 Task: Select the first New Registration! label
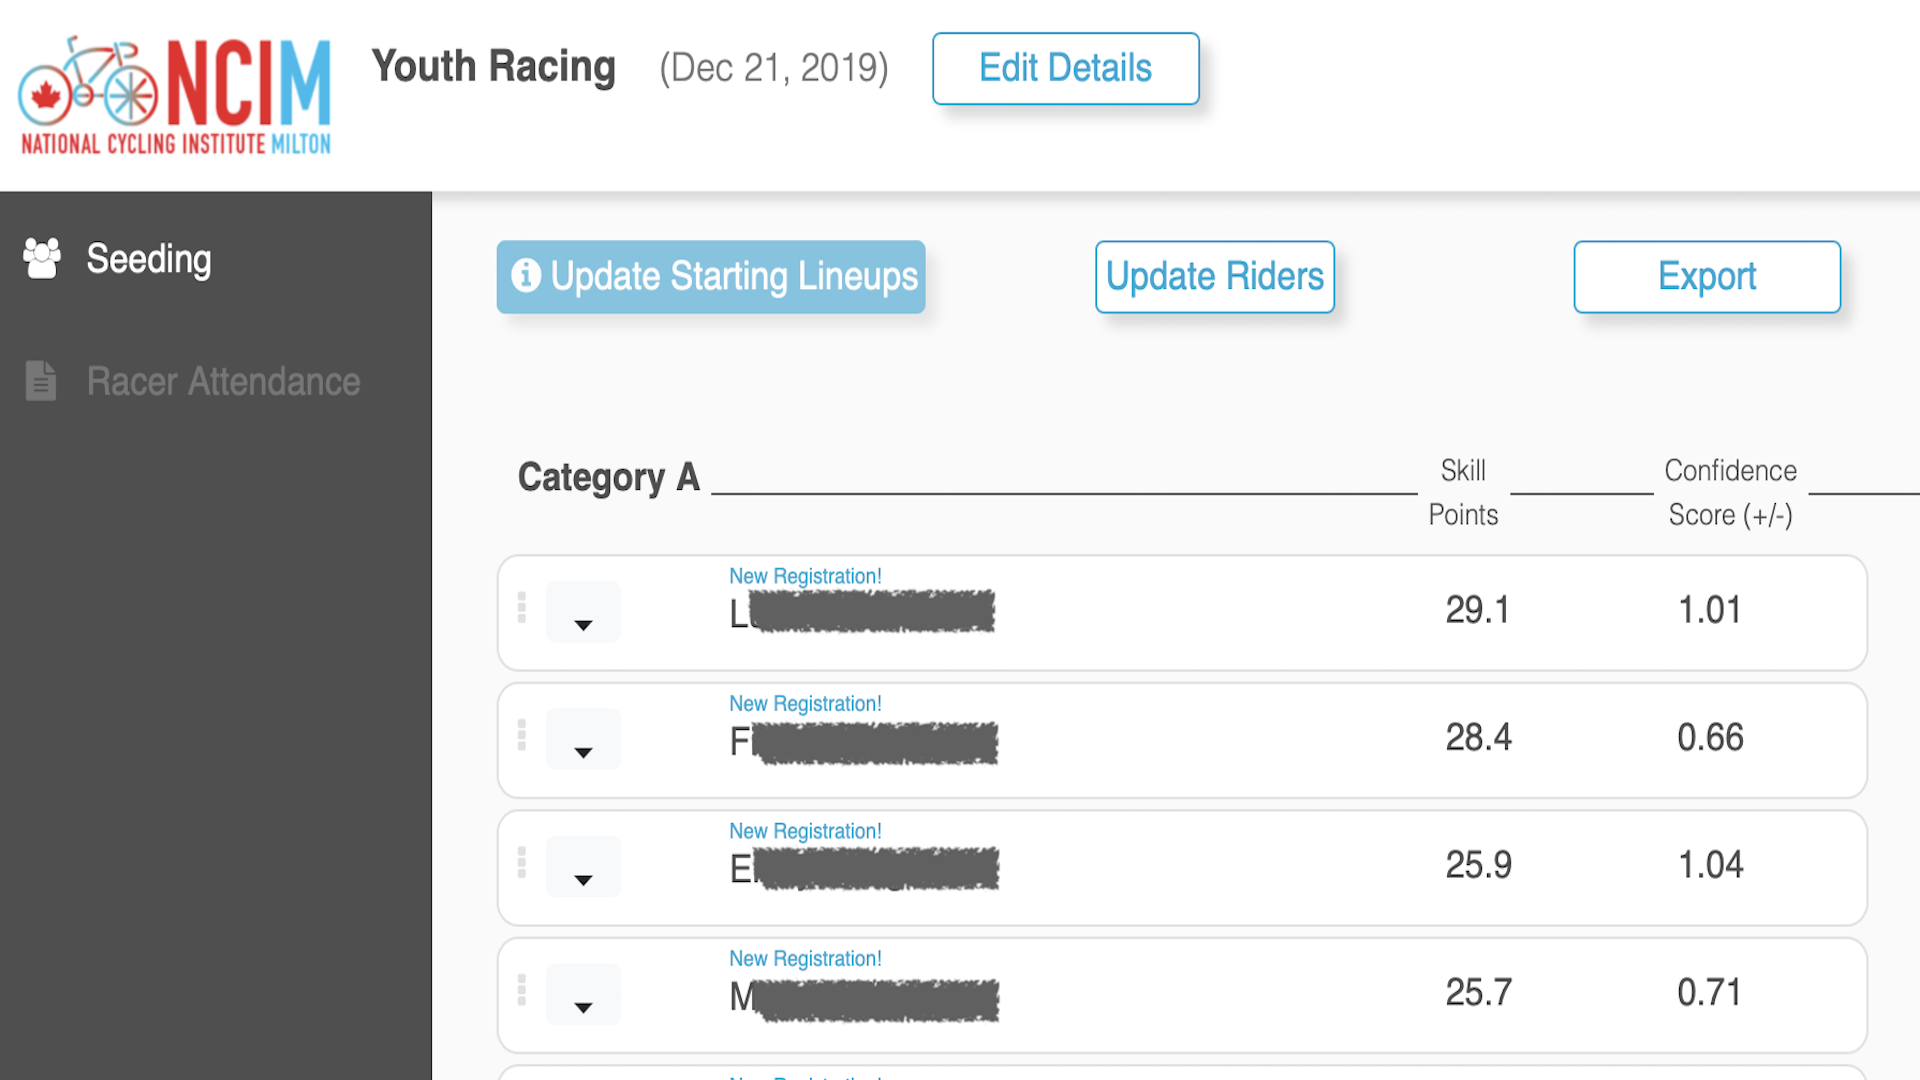[x=805, y=576]
